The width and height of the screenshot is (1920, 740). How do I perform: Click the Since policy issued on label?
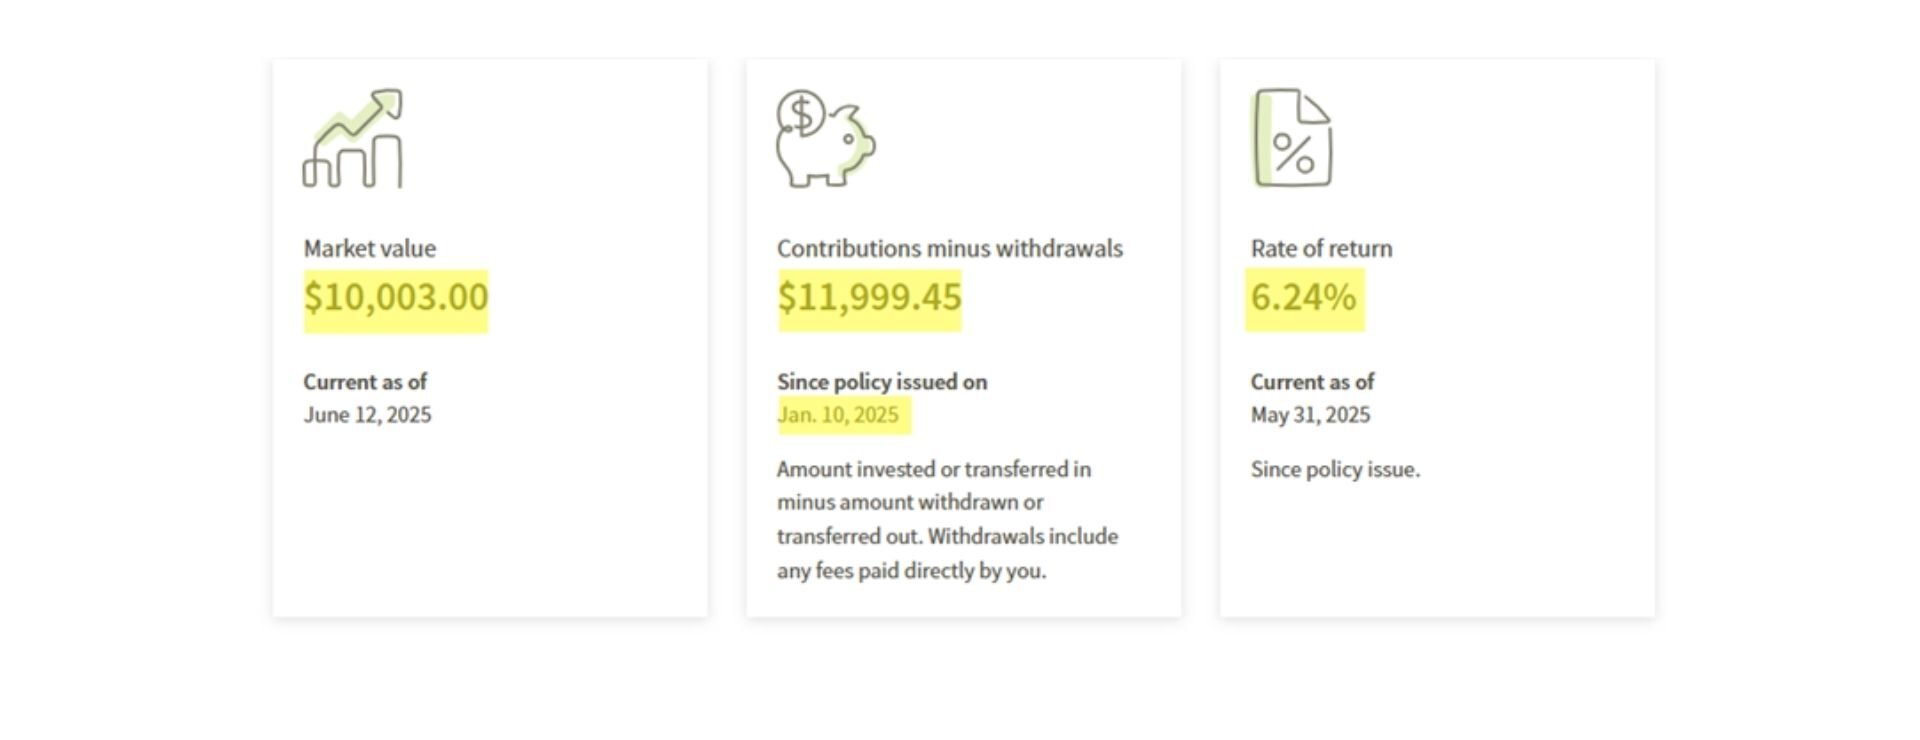coord(882,382)
